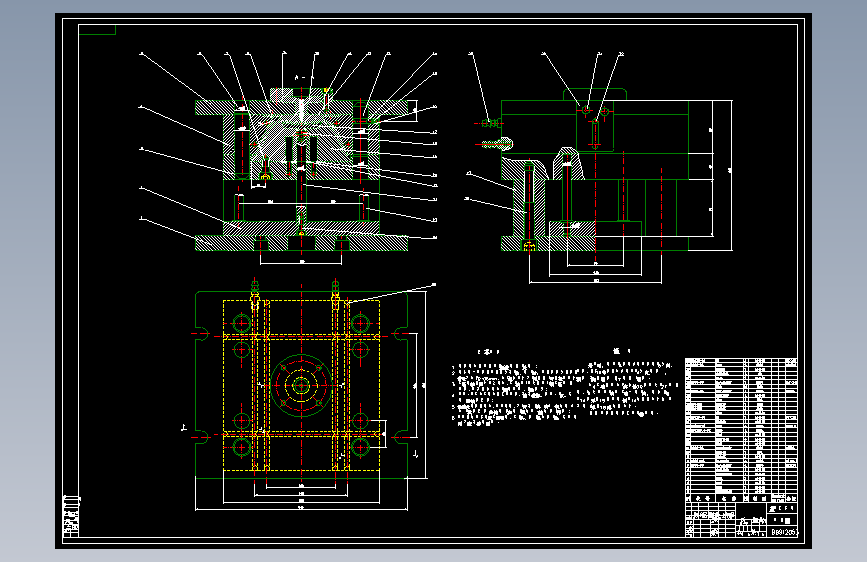Select the small green rectangle on the drawing frame corner
Screen dimensions: 867x562
(97, 30)
